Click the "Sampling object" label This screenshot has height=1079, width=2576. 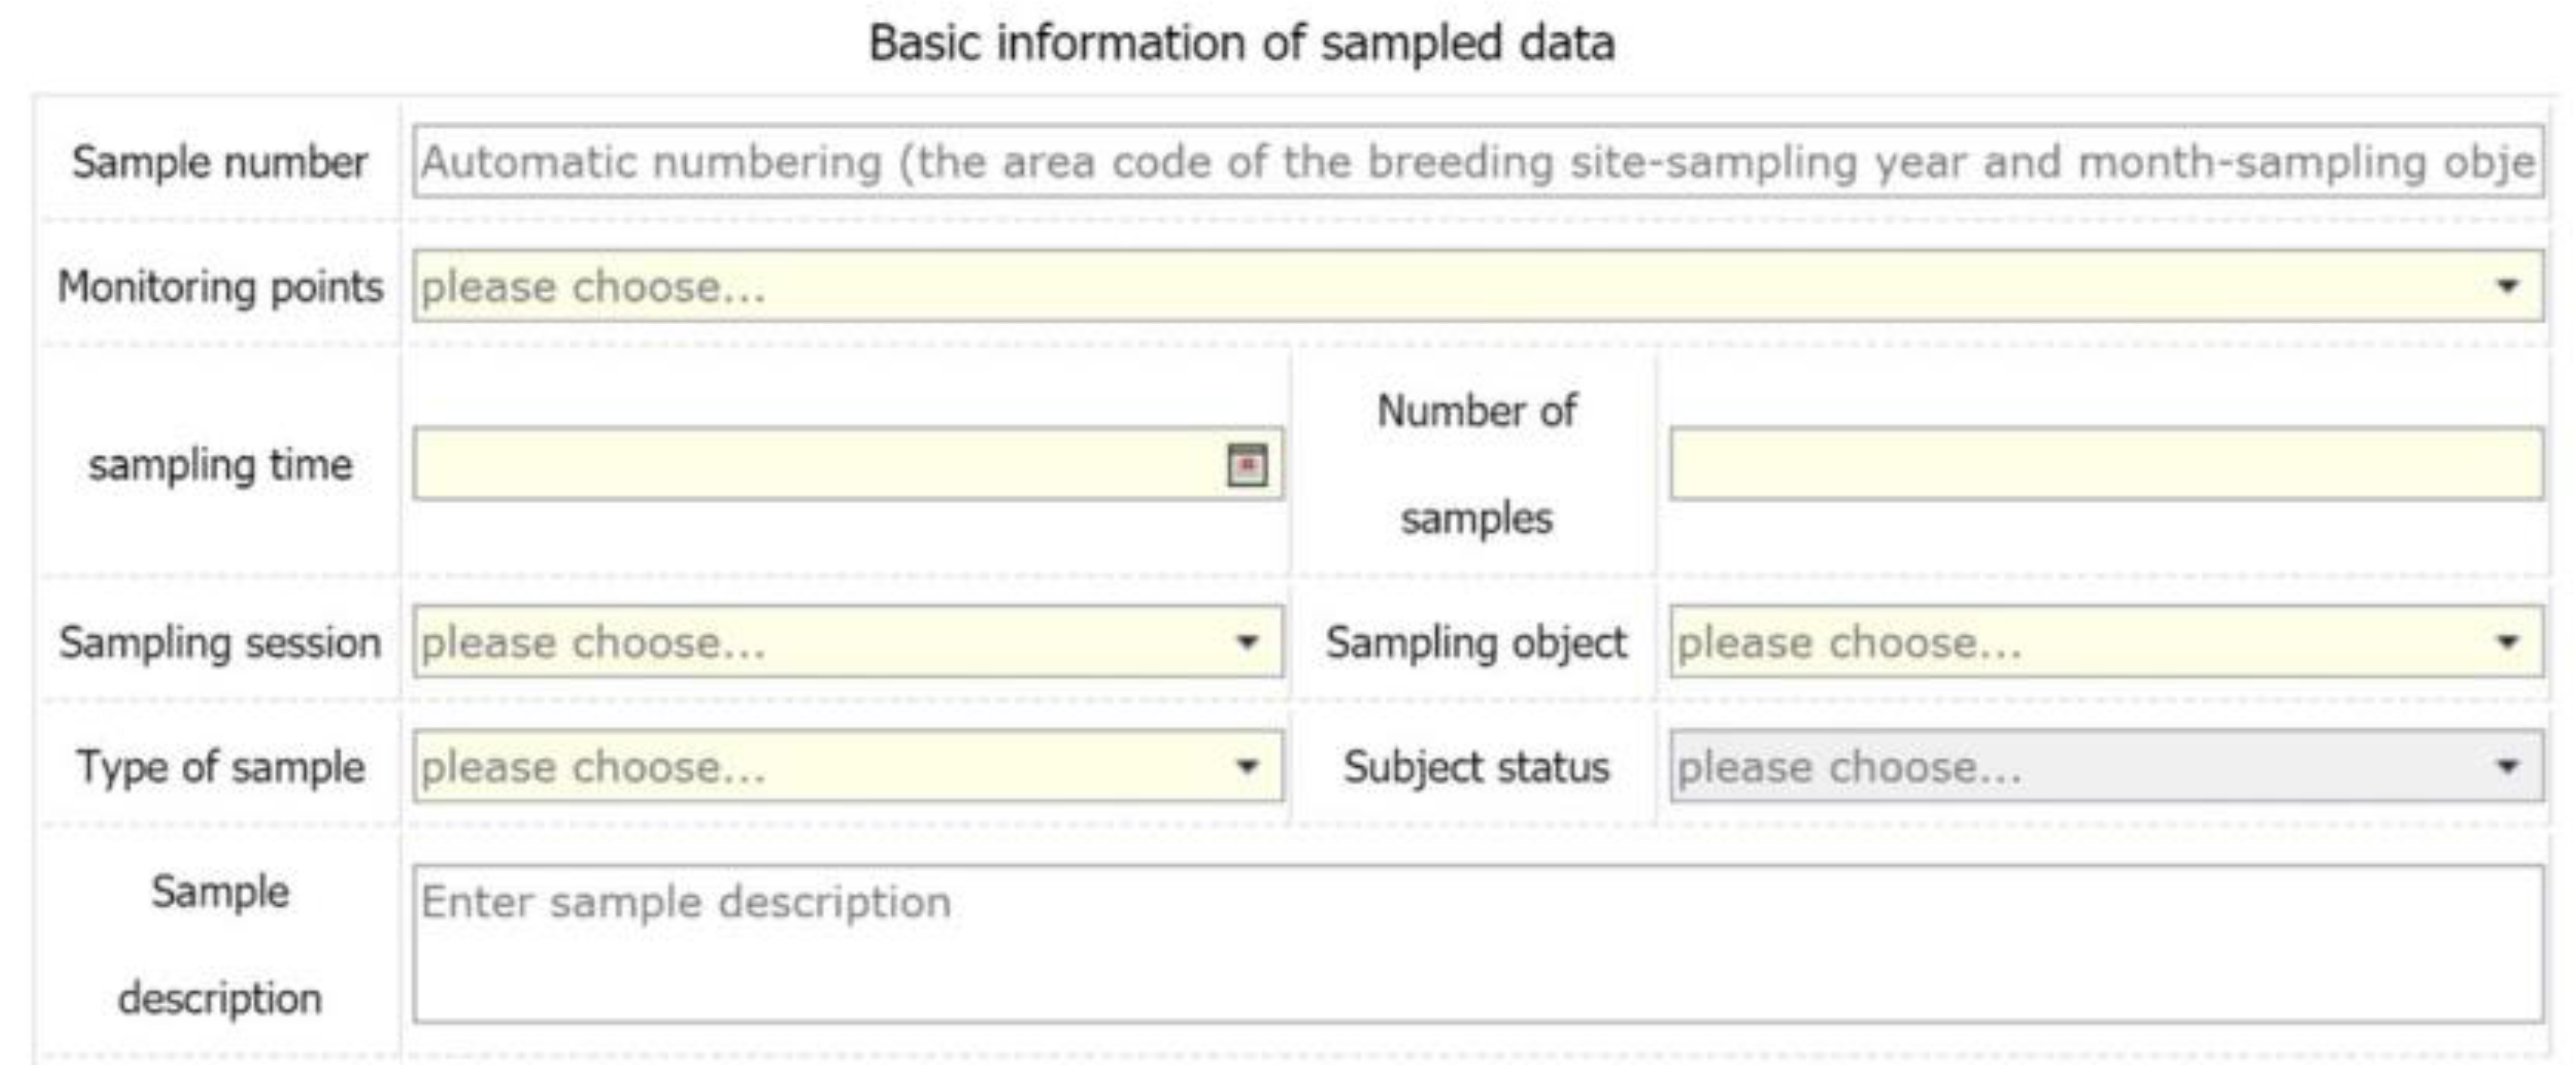point(1476,642)
